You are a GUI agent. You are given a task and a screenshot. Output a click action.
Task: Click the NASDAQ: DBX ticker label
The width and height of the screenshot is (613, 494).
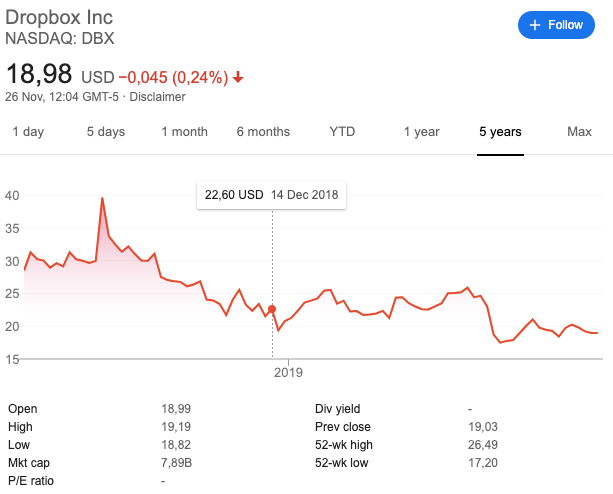point(60,38)
